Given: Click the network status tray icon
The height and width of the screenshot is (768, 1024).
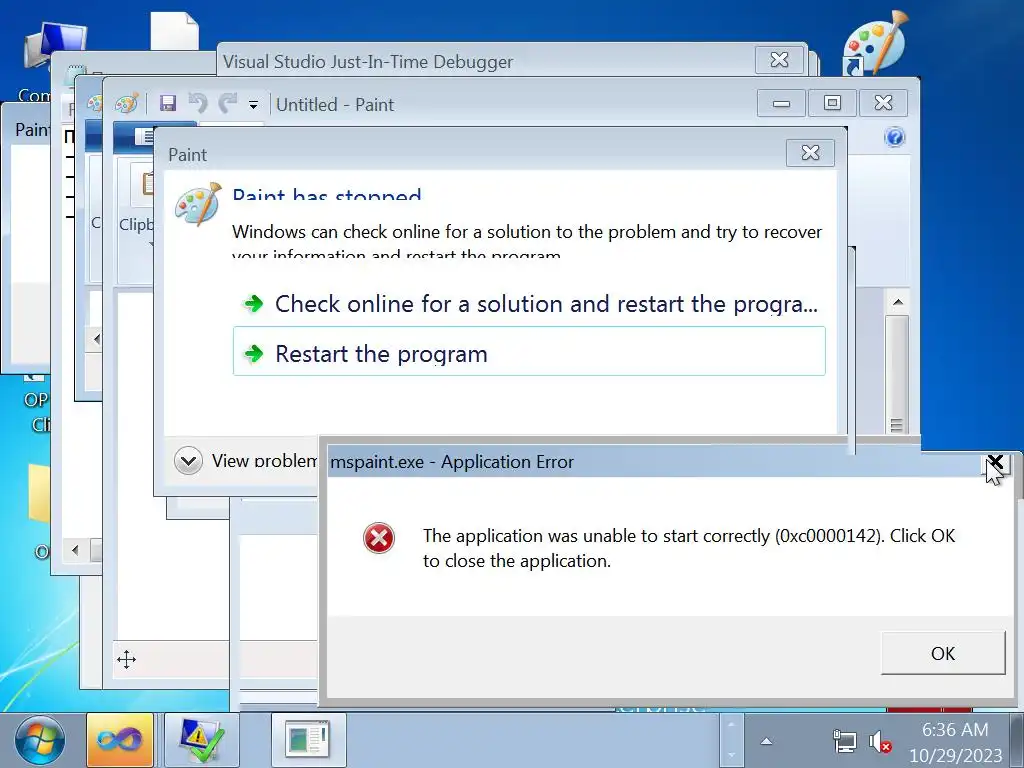Looking at the screenshot, I should coord(844,741).
